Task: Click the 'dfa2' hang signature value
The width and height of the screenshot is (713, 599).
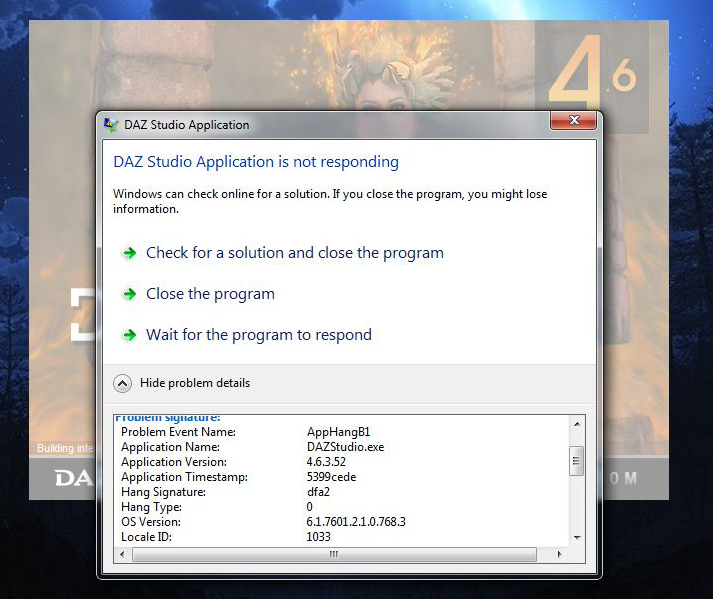Action: pyautogui.click(x=318, y=492)
